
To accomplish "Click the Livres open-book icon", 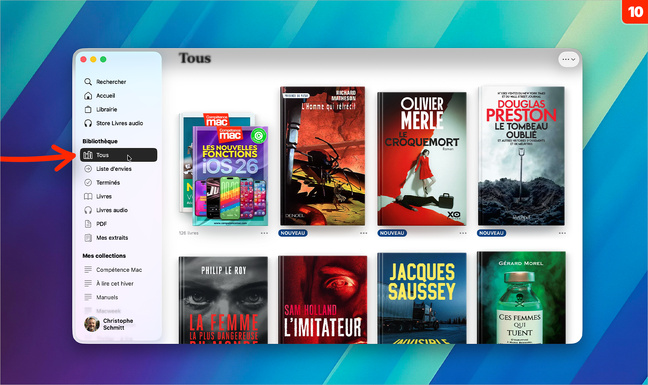I will point(88,197).
